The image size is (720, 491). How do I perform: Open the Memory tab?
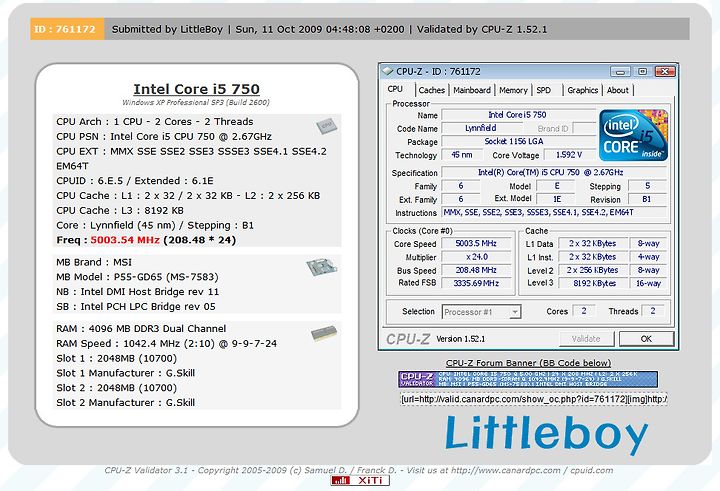point(513,90)
